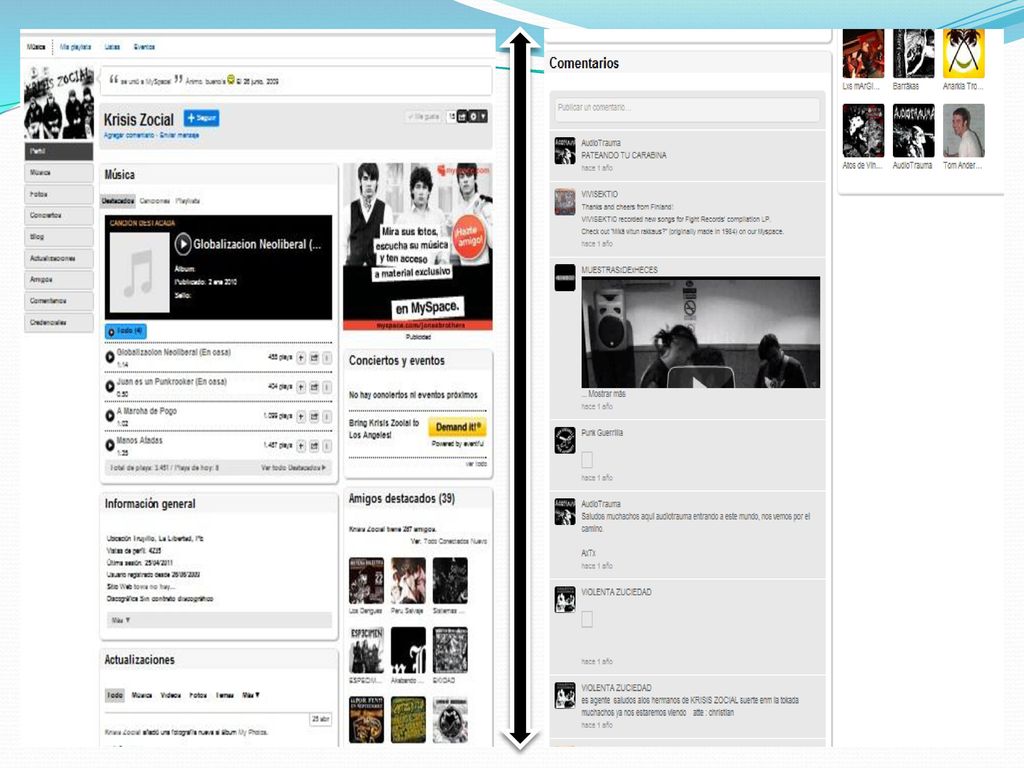Select Perfil in the sidebar
The height and width of the screenshot is (768, 1024).
59,151
